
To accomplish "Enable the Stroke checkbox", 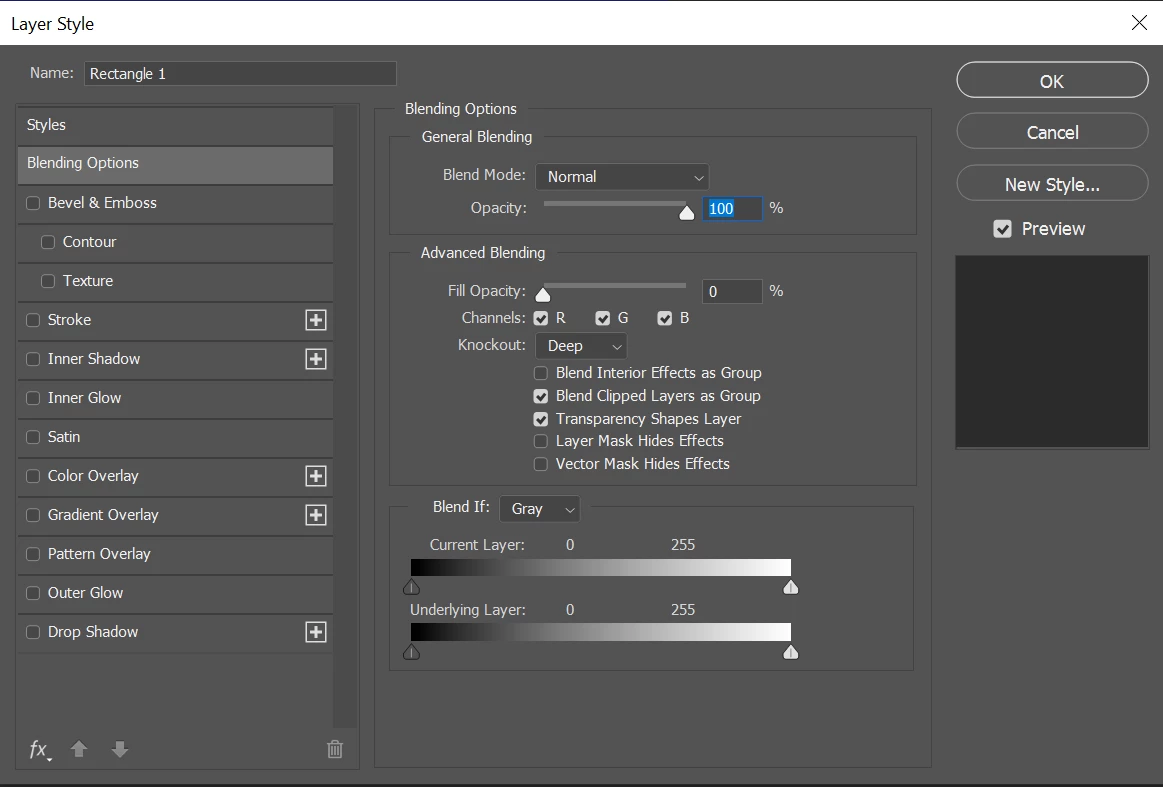I will 33,320.
